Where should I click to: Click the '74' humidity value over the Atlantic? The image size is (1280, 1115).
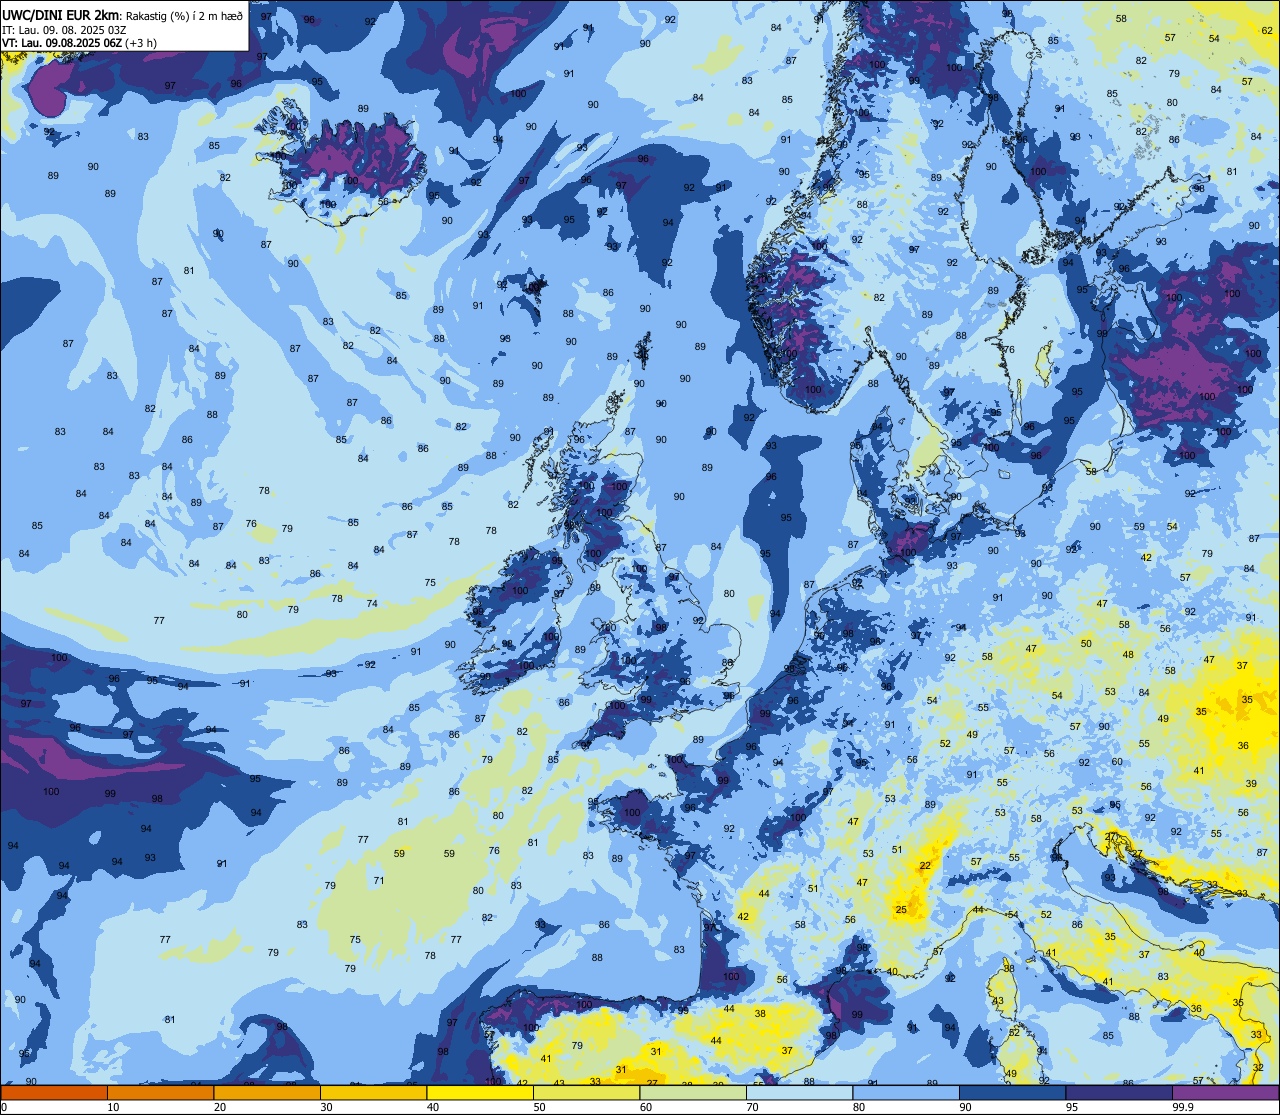(x=372, y=603)
